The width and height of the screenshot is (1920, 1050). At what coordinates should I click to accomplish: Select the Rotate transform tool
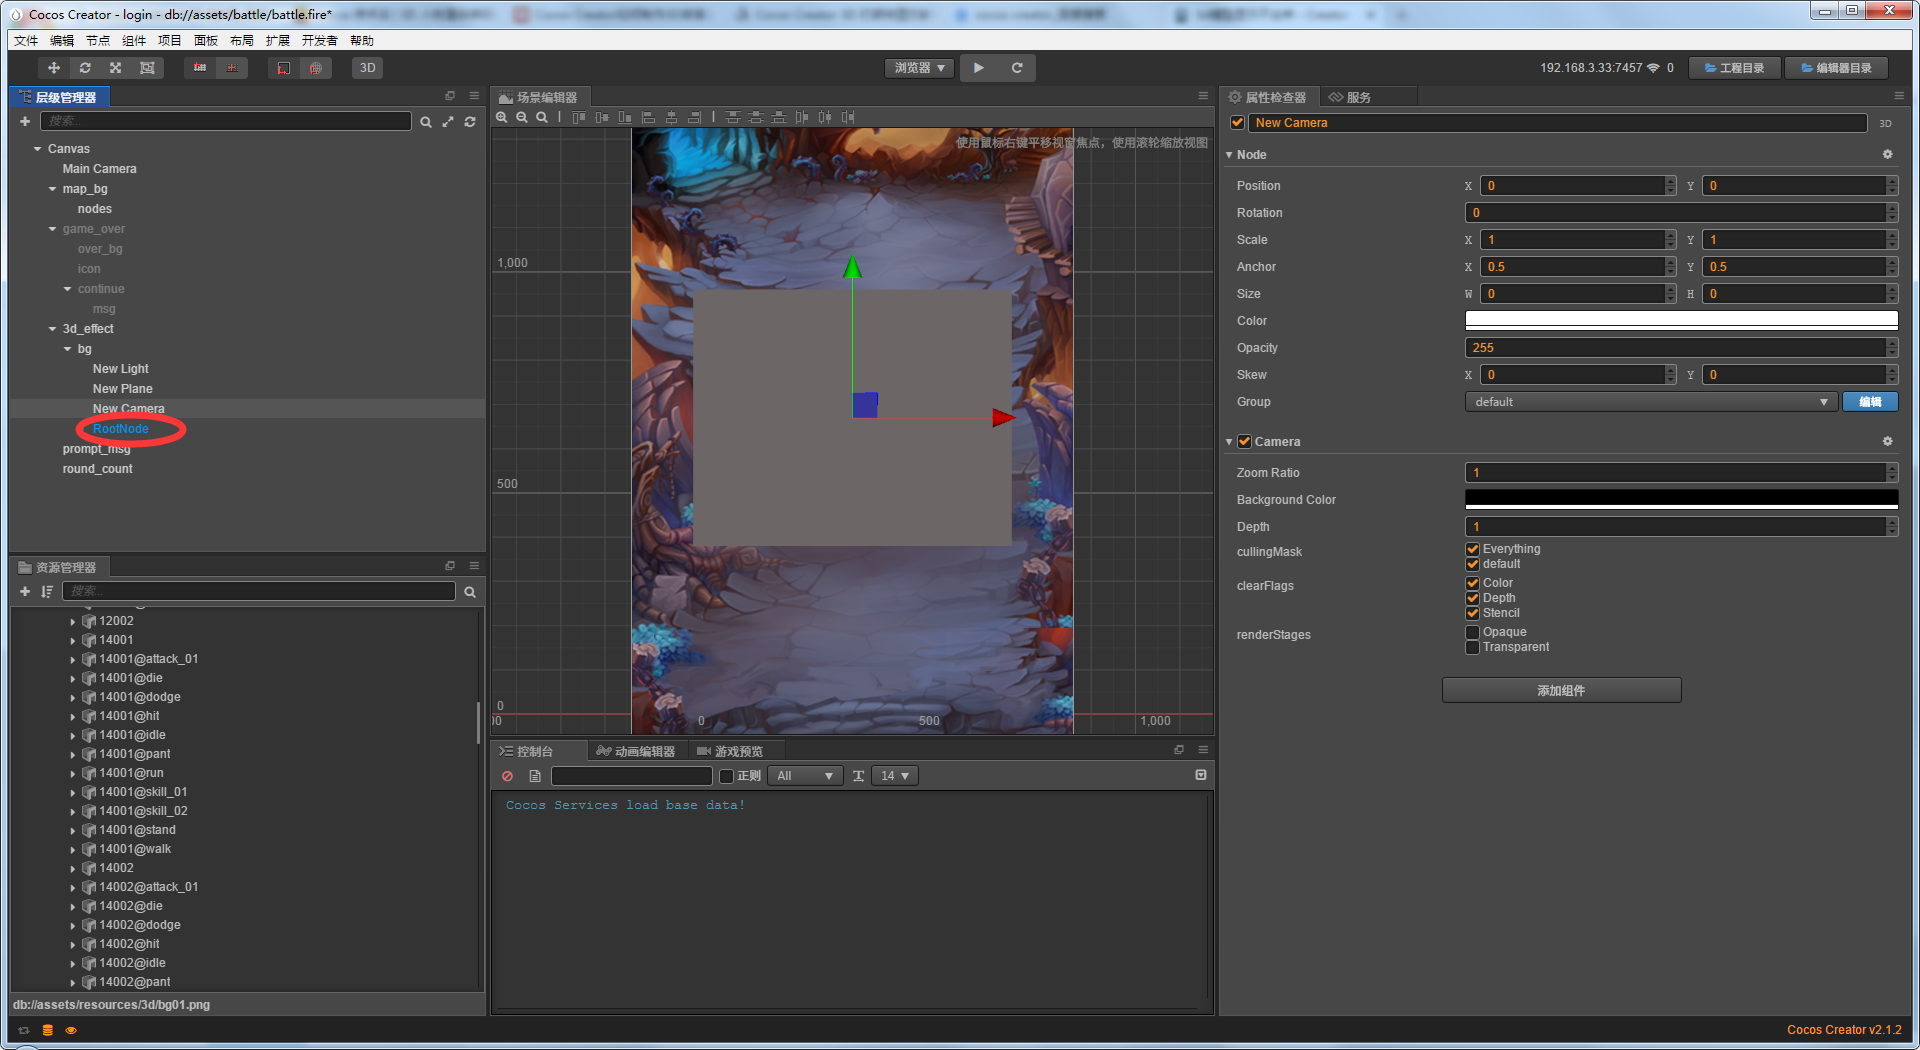85,68
